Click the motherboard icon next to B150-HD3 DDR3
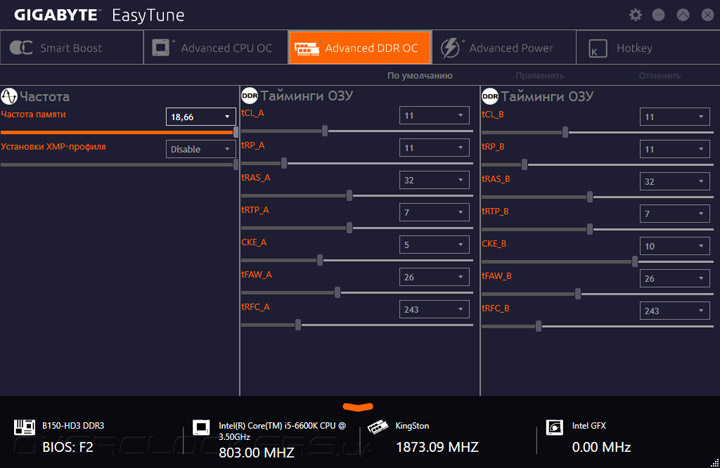The image size is (720, 468). point(24,427)
